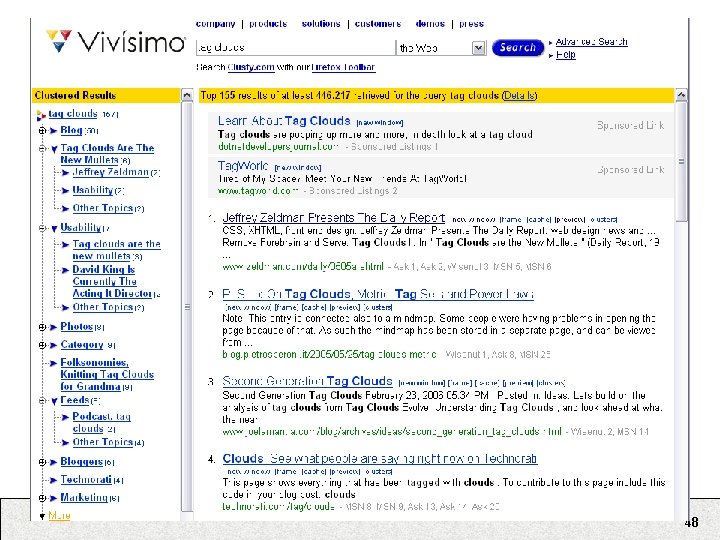Open the Help link

click(x=566, y=55)
